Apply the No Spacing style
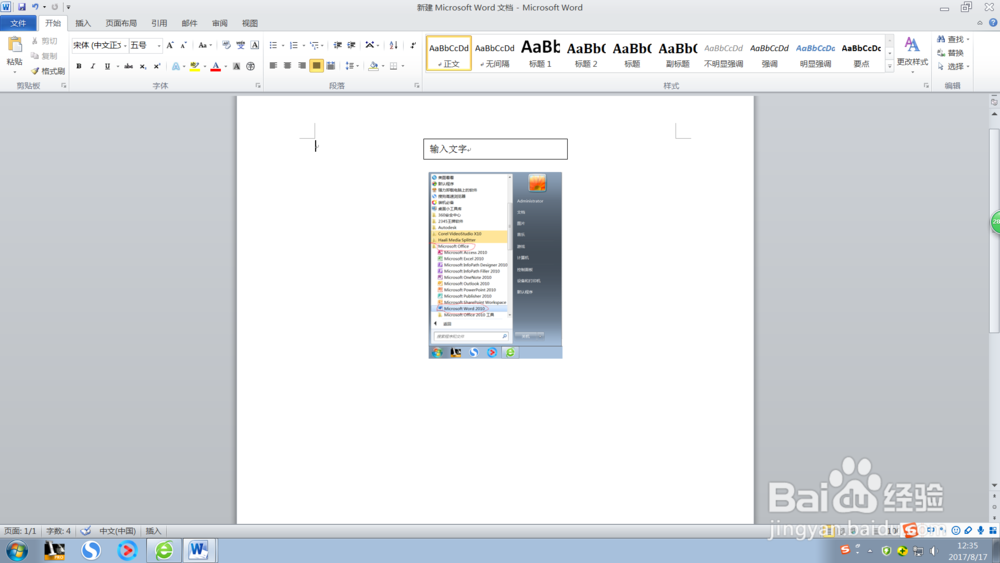 (x=494, y=54)
